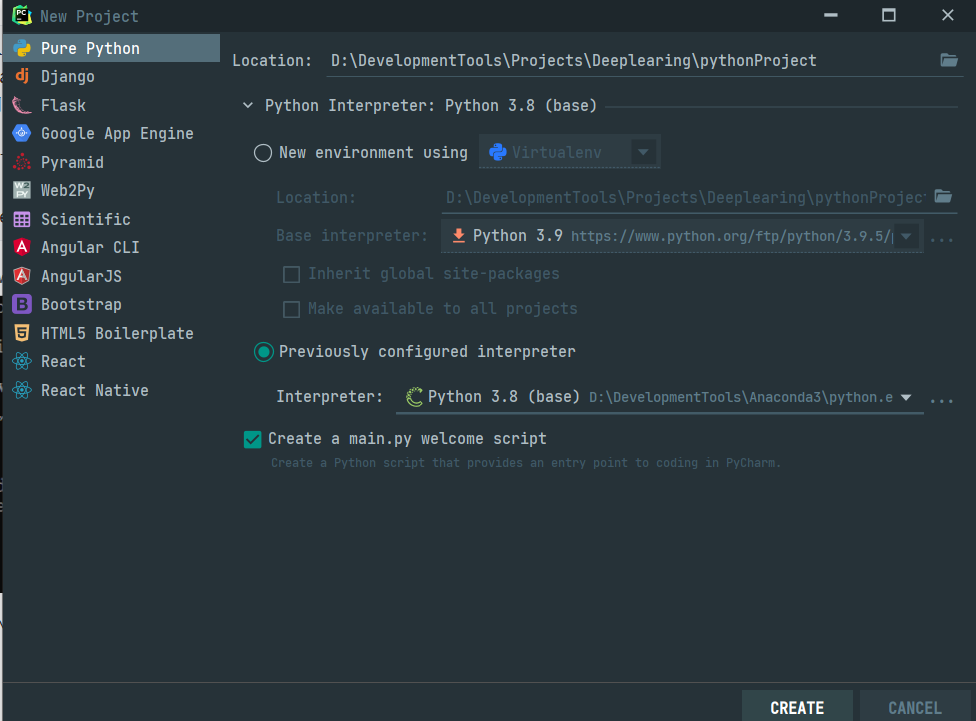
Task: Browse folder for new environment location
Action: click(943, 197)
